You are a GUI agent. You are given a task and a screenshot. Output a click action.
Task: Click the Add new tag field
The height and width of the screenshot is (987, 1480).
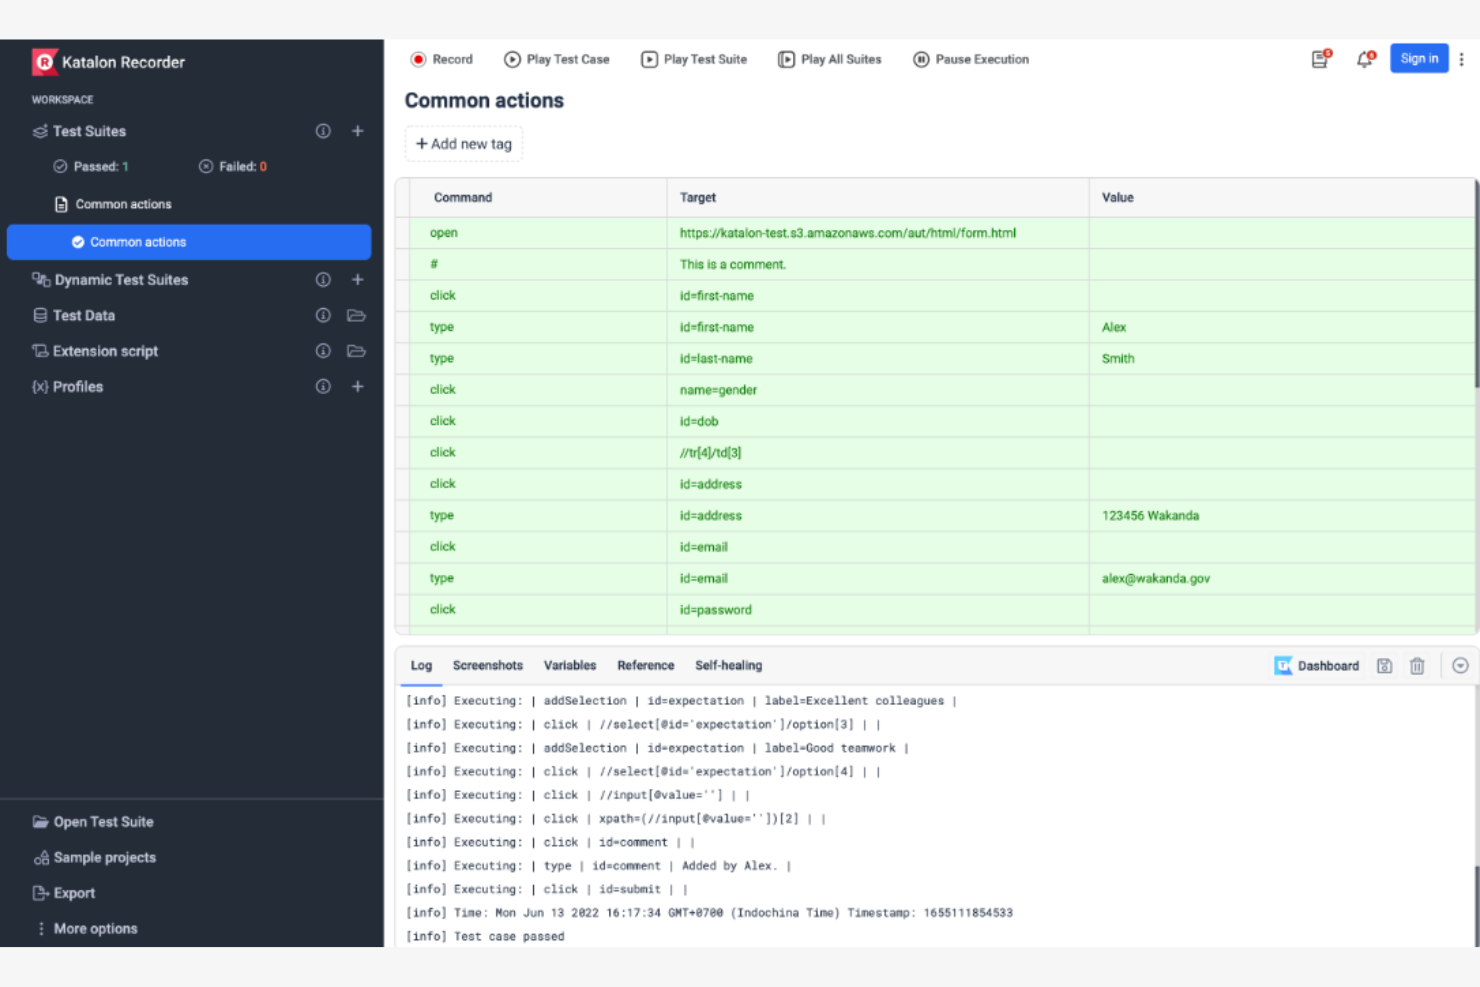(x=463, y=143)
